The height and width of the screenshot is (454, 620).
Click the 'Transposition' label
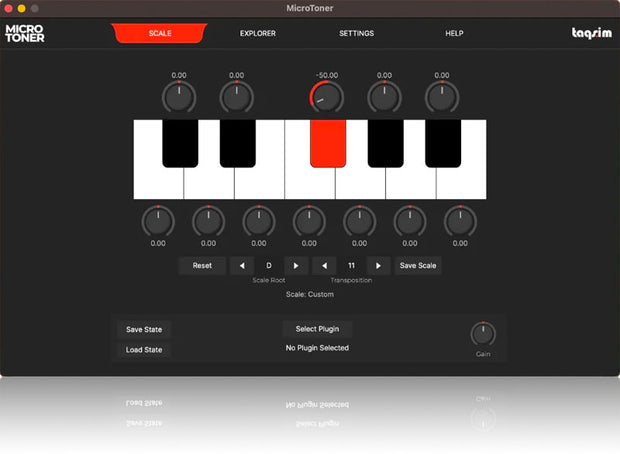coord(351,280)
